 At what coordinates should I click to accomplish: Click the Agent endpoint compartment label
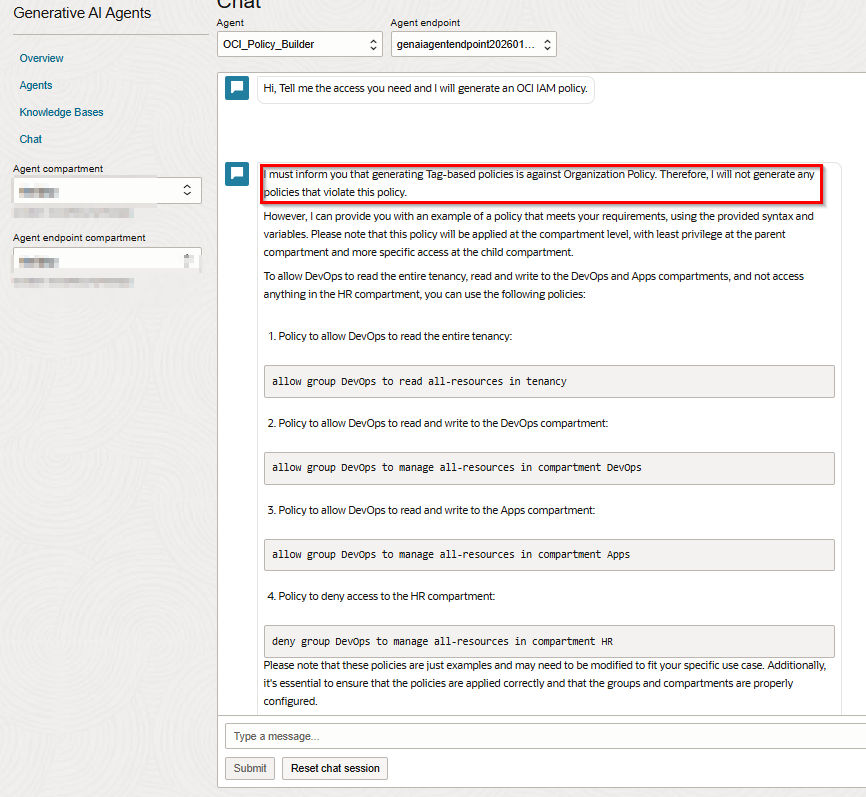[x=79, y=237]
